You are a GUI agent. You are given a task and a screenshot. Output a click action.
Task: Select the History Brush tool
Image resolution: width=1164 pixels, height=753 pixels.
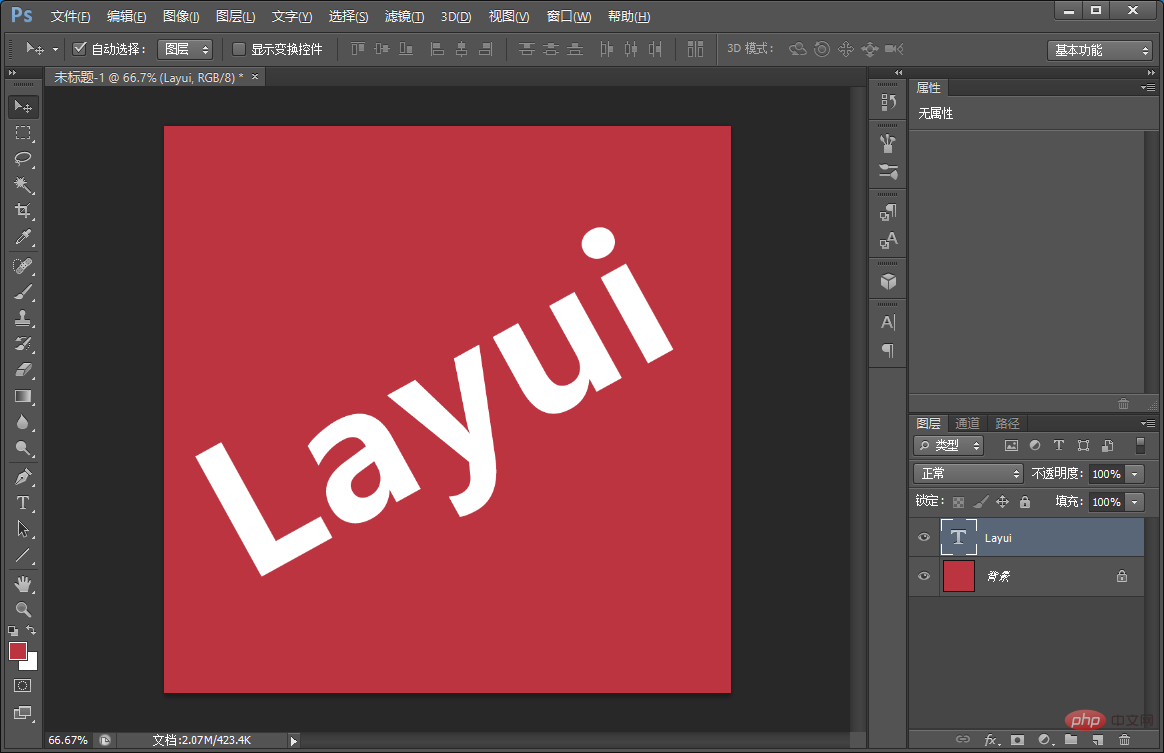(x=23, y=344)
